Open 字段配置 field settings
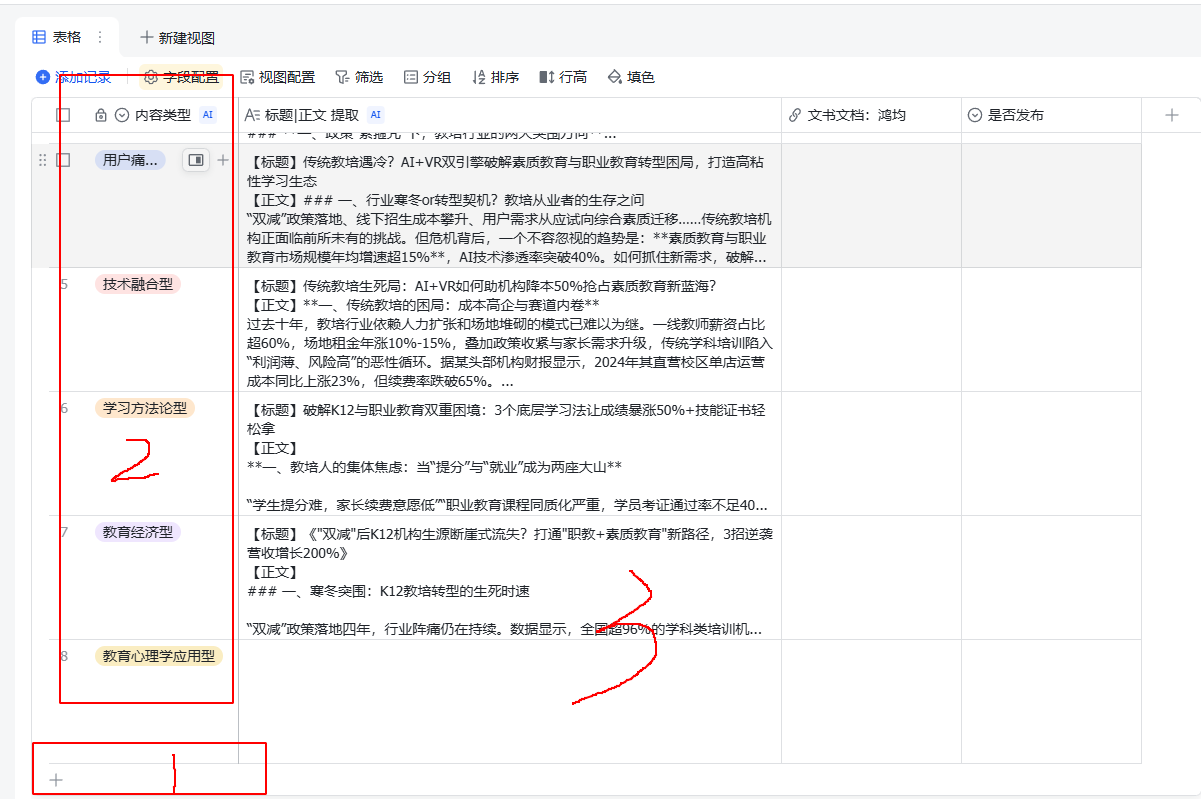 click(x=181, y=77)
